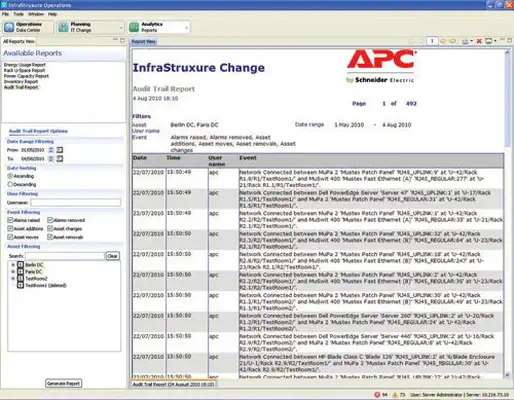This screenshot has width=514, height=400.
Task: Adjust the To date spinner
Action: [51, 159]
